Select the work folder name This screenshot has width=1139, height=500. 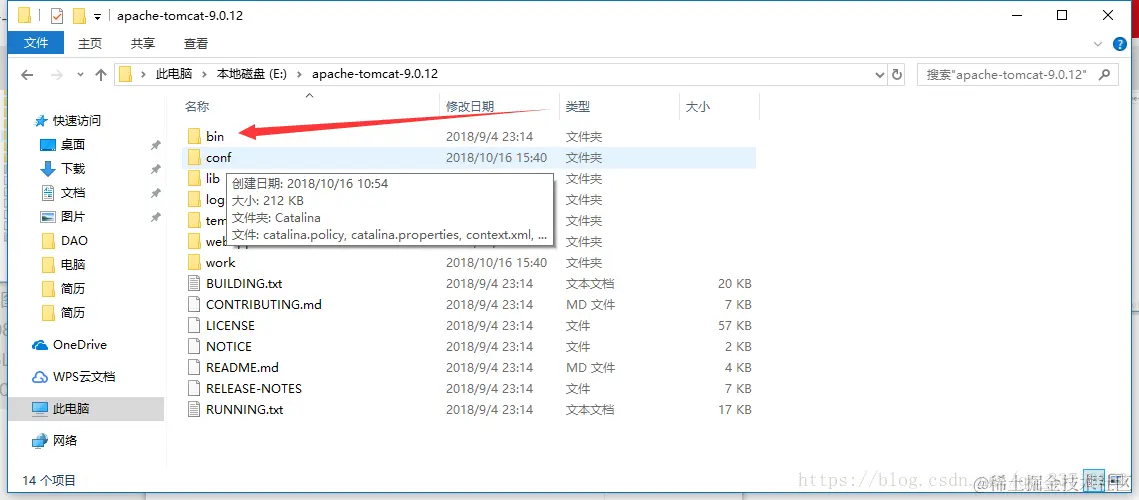click(x=221, y=262)
